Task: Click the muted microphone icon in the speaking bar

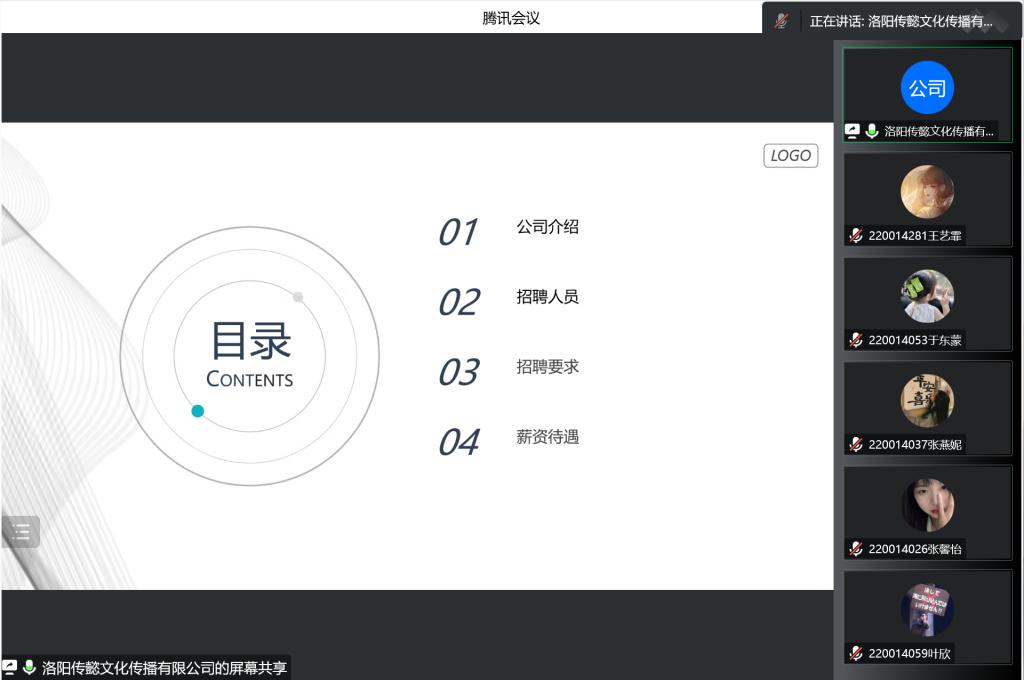Action: [782, 20]
